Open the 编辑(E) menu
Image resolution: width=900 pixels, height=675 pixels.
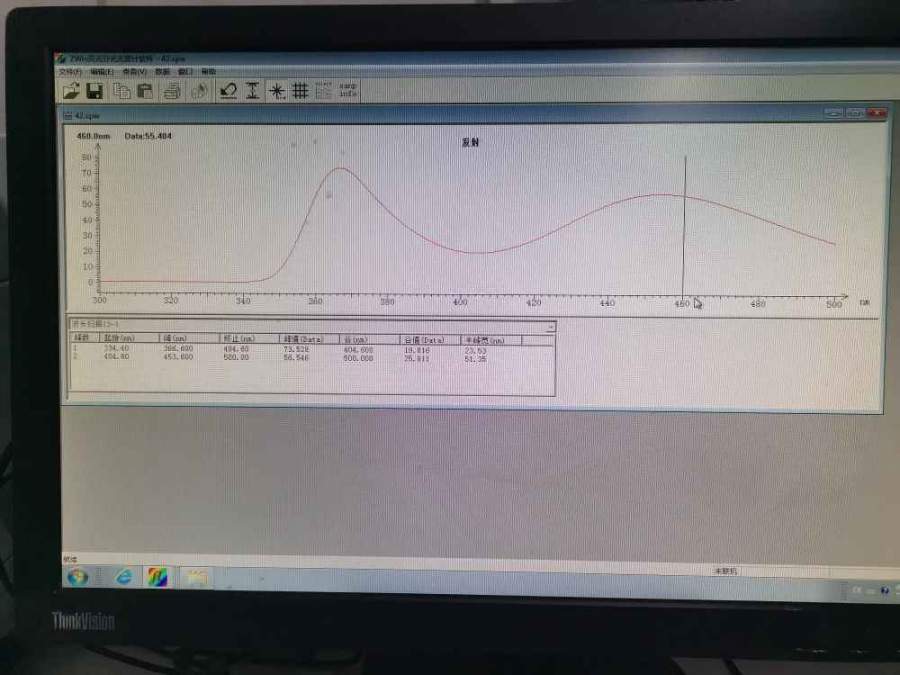click(102, 72)
